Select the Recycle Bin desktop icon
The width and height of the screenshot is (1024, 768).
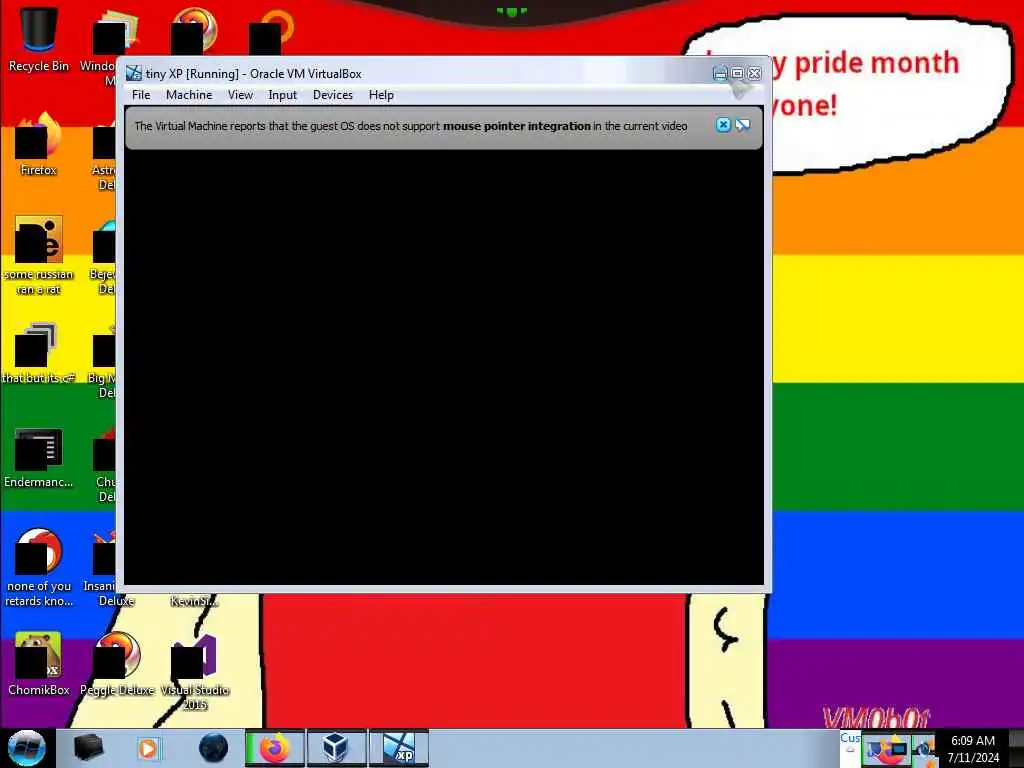click(39, 39)
